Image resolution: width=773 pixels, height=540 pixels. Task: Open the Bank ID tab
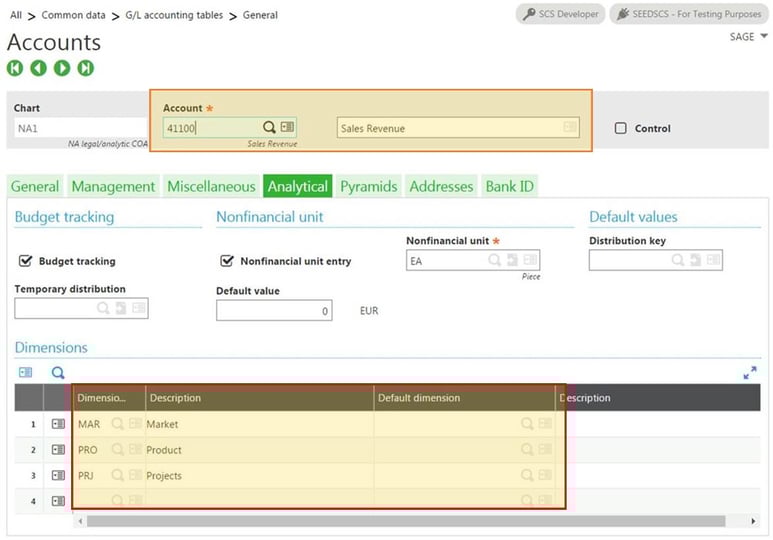510,186
